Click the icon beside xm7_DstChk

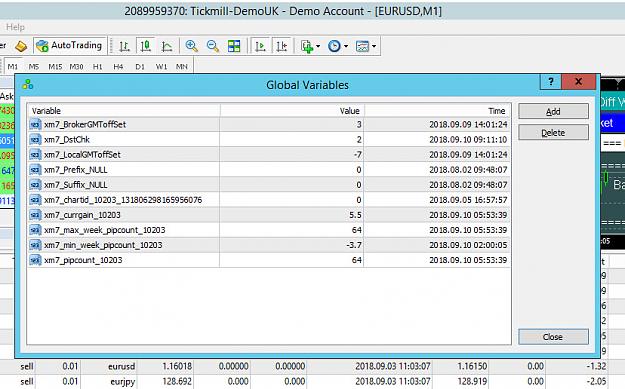point(35,139)
